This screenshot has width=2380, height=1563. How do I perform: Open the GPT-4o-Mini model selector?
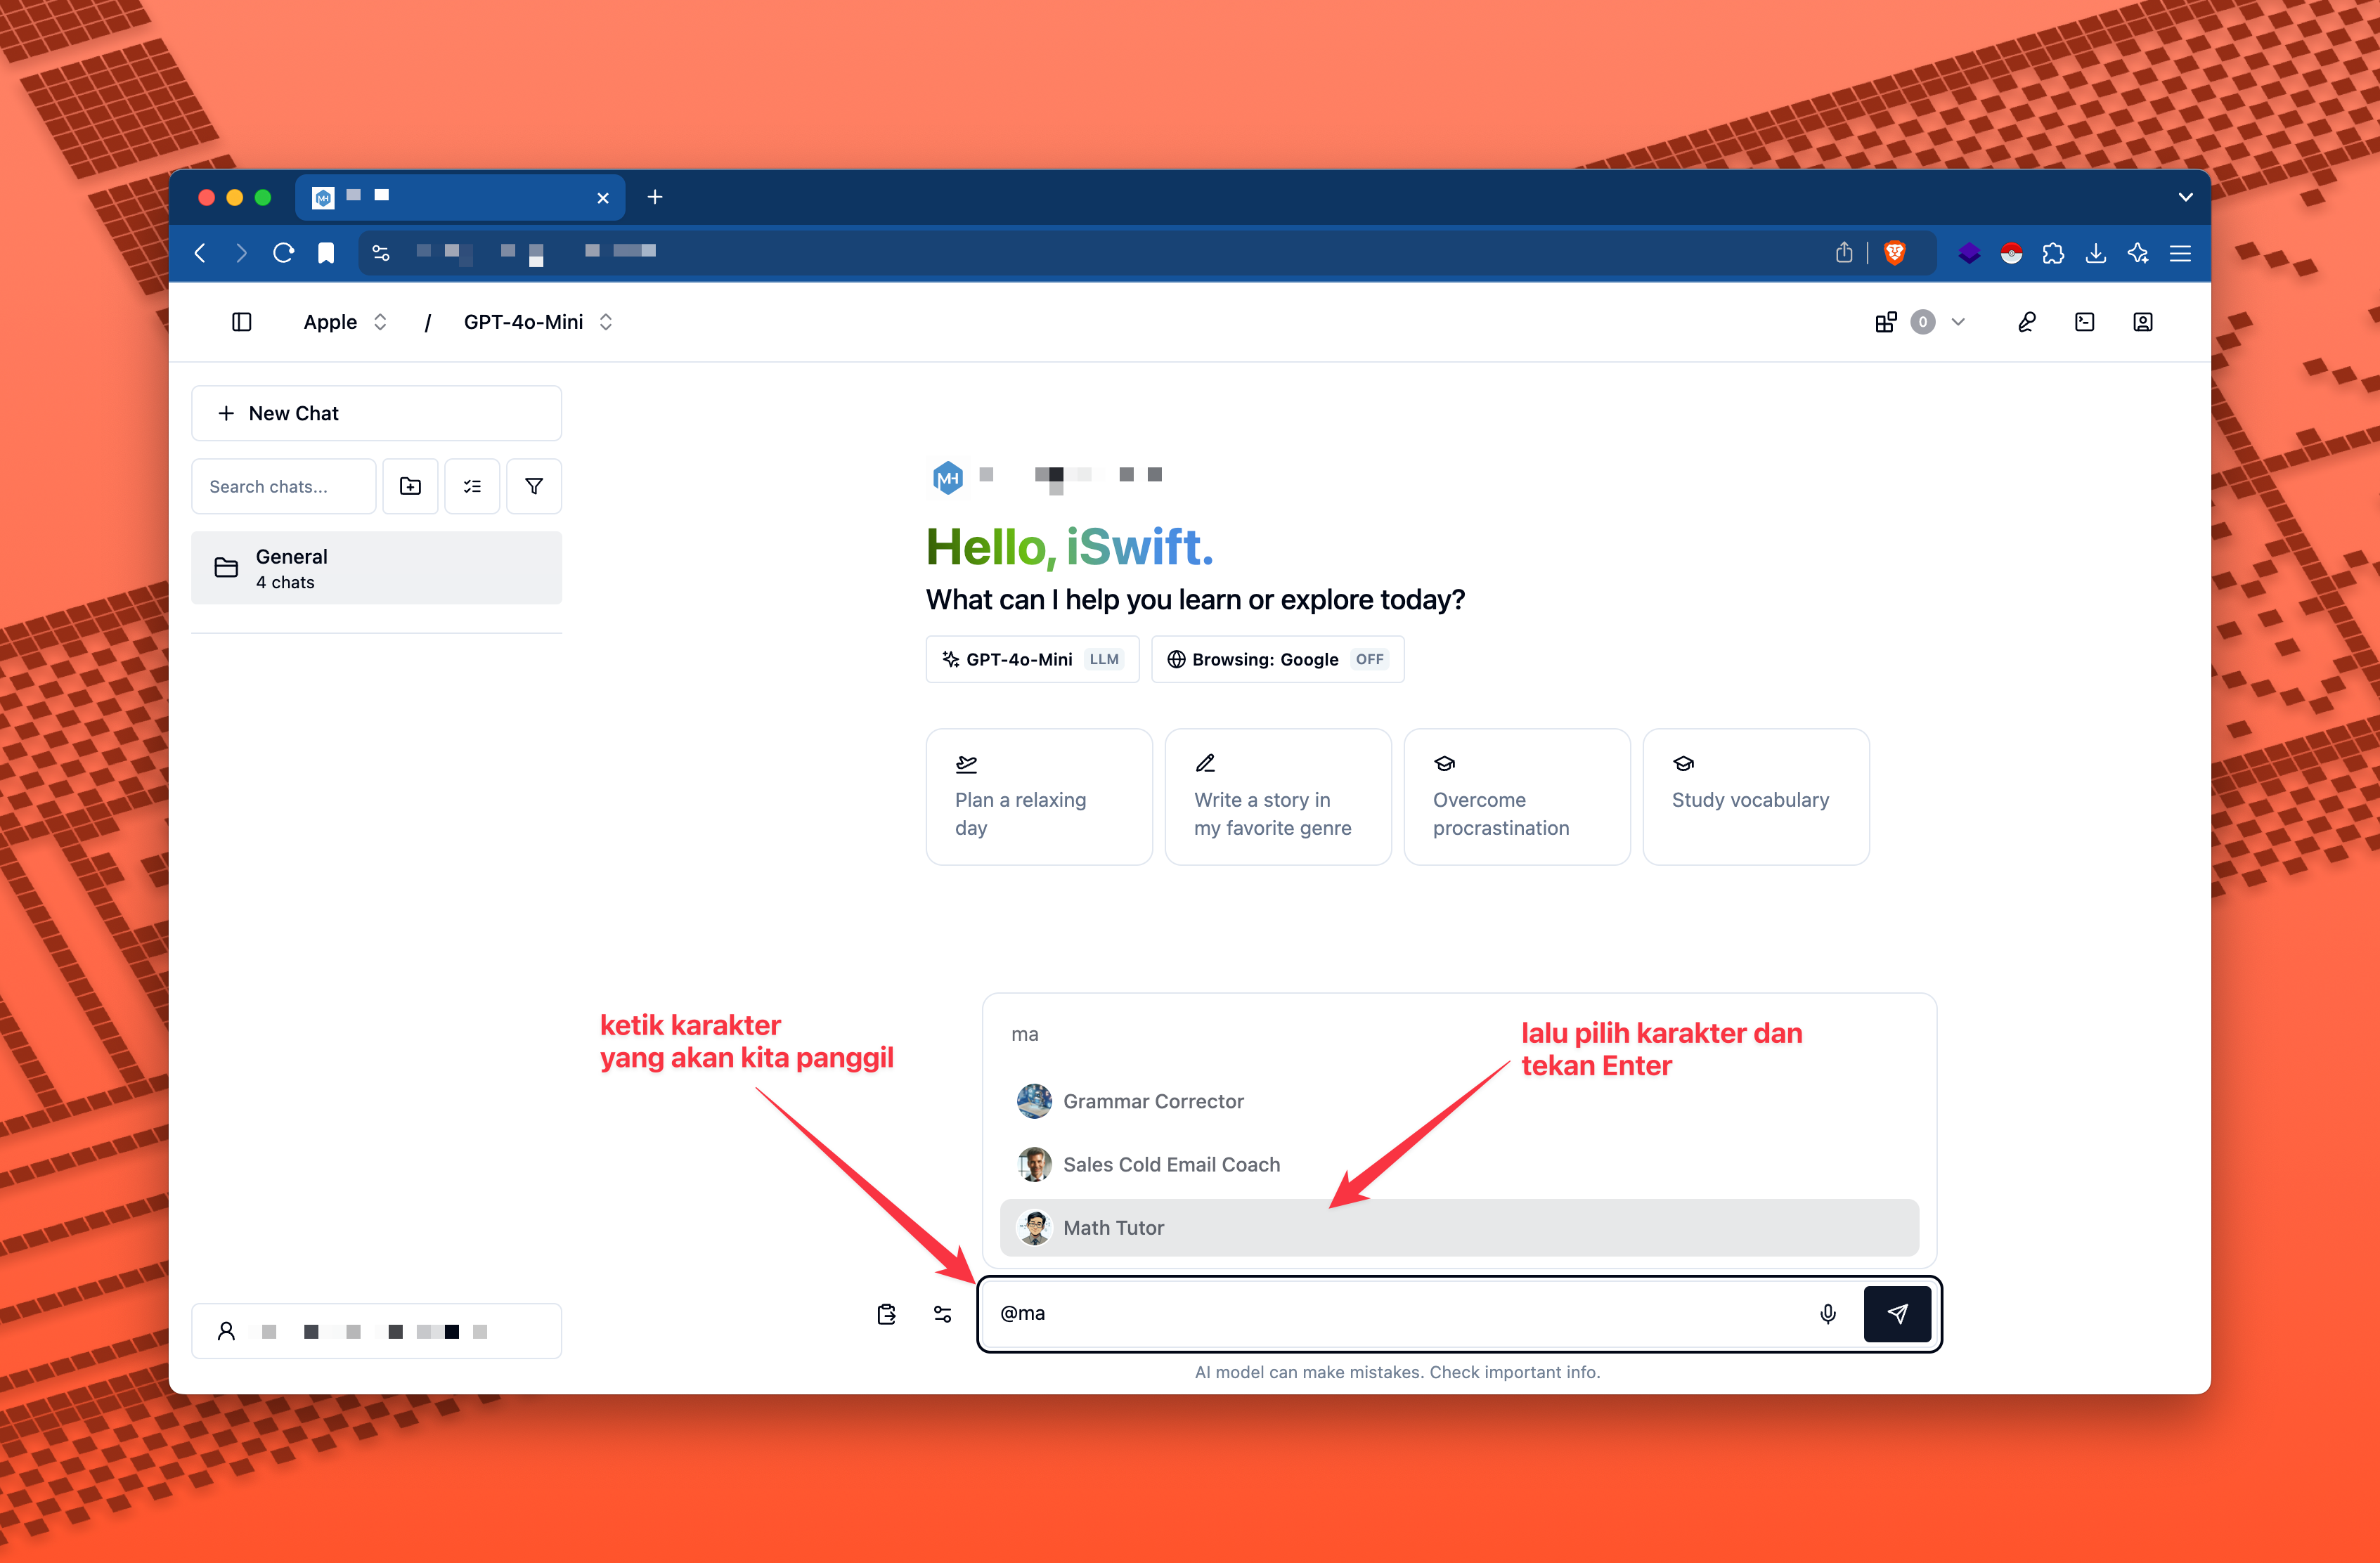coord(538,322)
